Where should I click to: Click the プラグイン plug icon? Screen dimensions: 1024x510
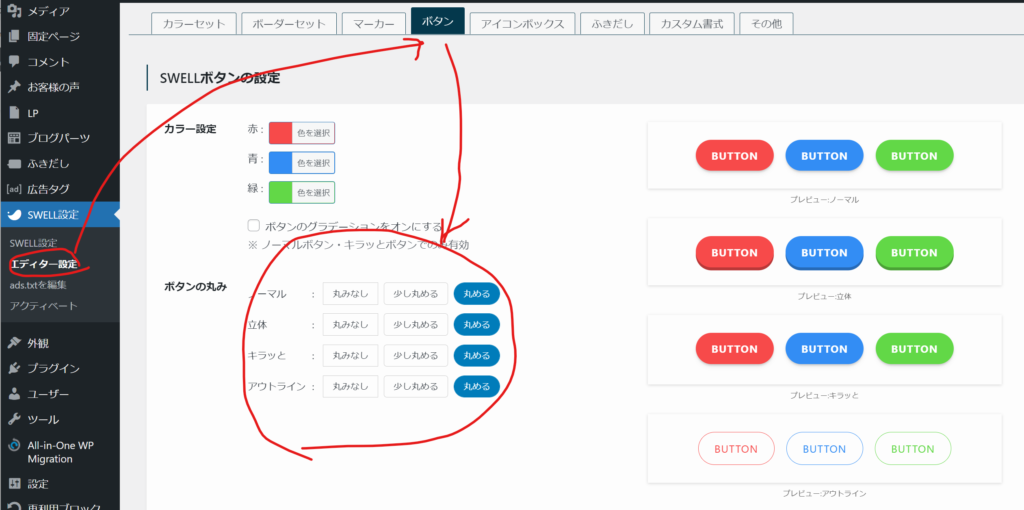pyautogui.click(x=14, y=368)
